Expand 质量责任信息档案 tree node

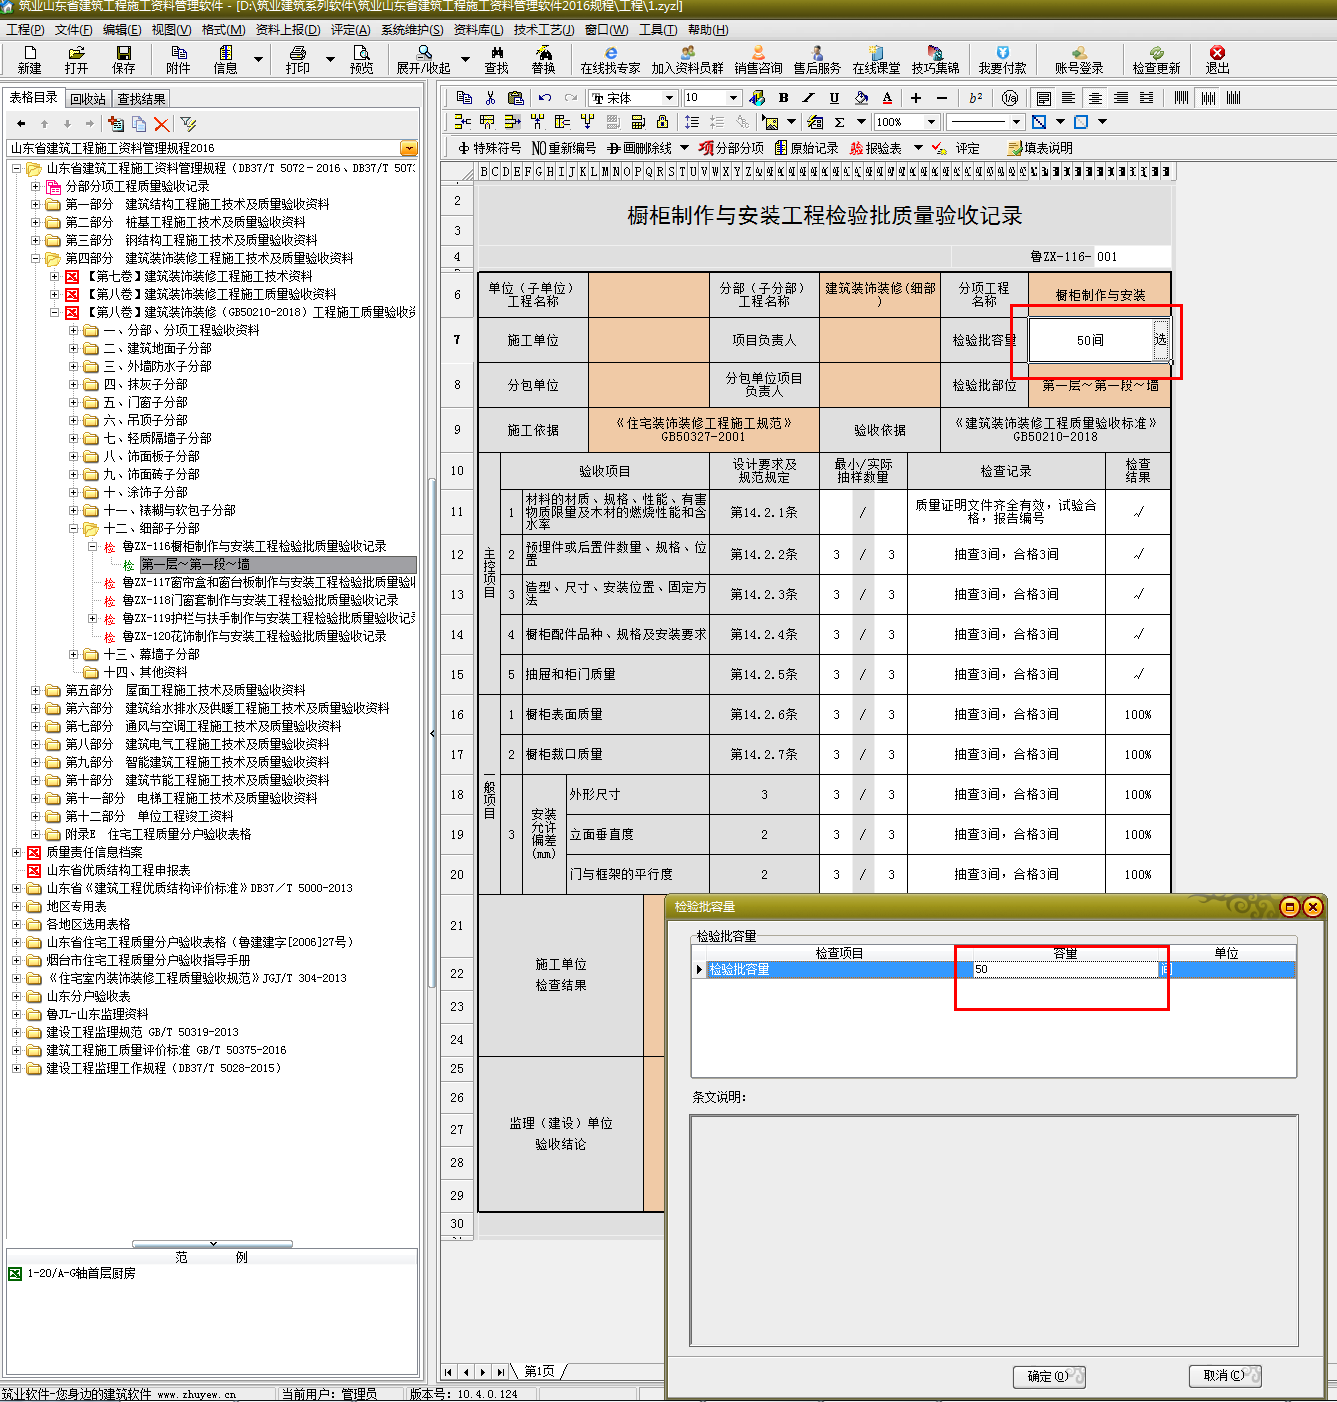point(16,852)
